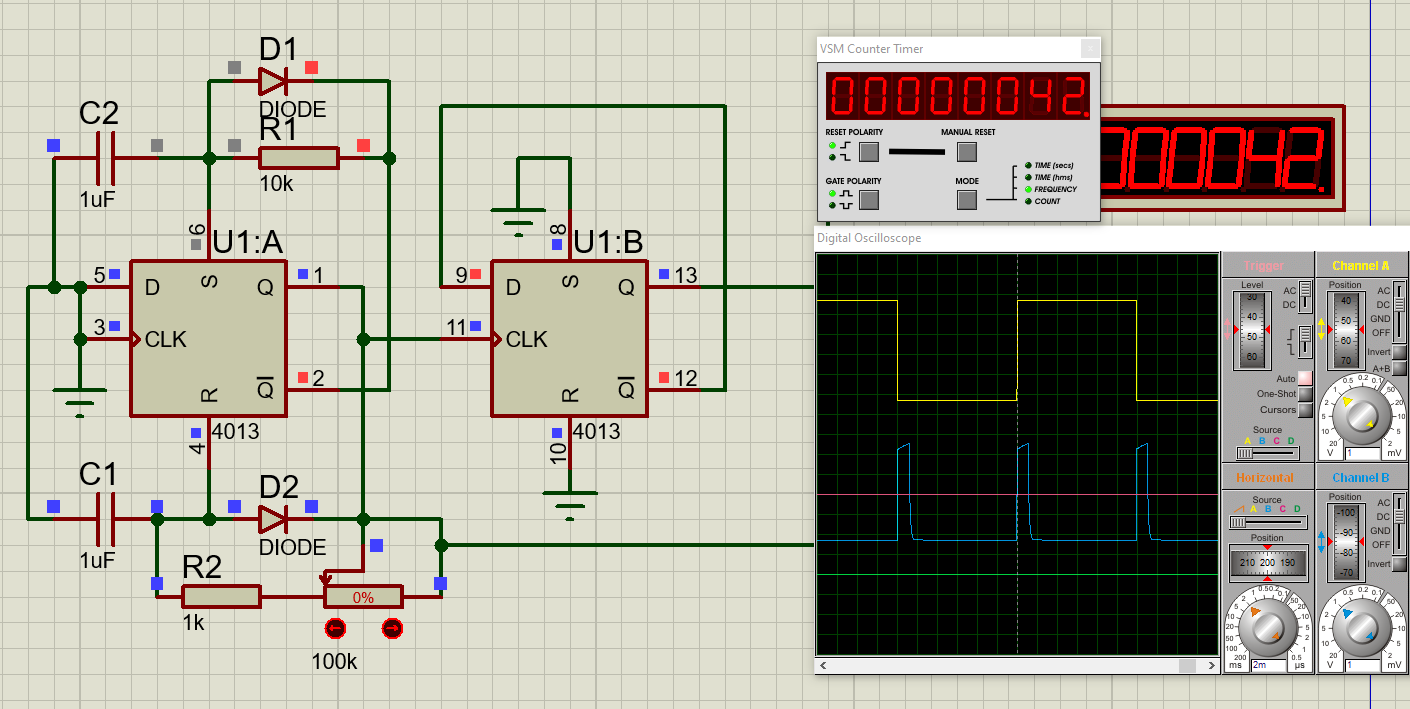Enable One-Shot trigger mode
This screenshot has height=709, width=1410.
pyautogui.click(x=1305, y=394)
